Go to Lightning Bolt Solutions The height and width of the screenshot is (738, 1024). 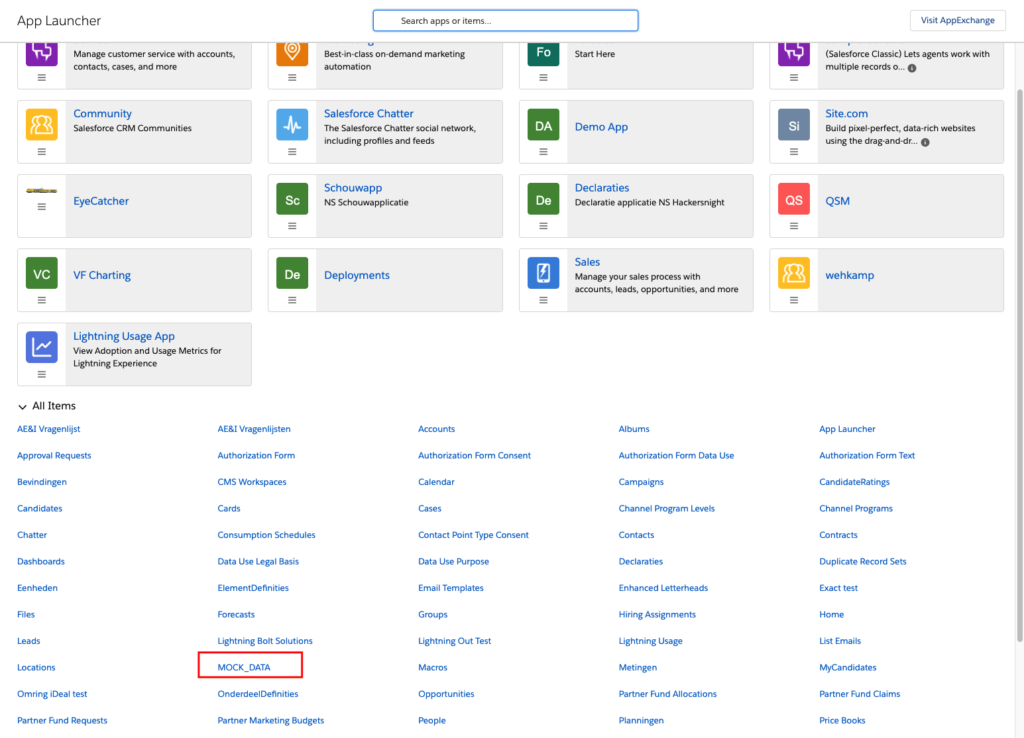[265, 641]
